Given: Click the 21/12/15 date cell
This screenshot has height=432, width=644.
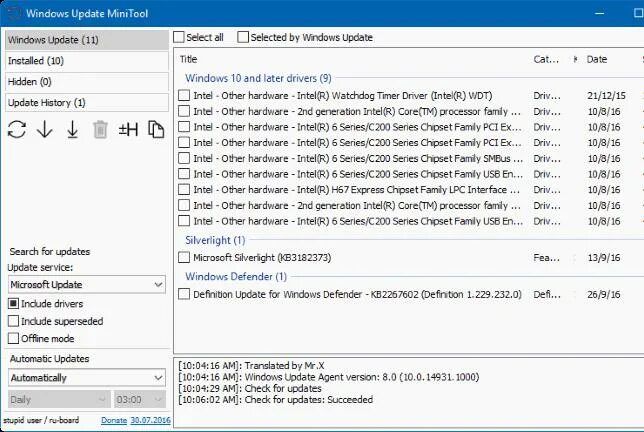Looking at the screenshot, I should pyautogui.click(x=606, y=96).
